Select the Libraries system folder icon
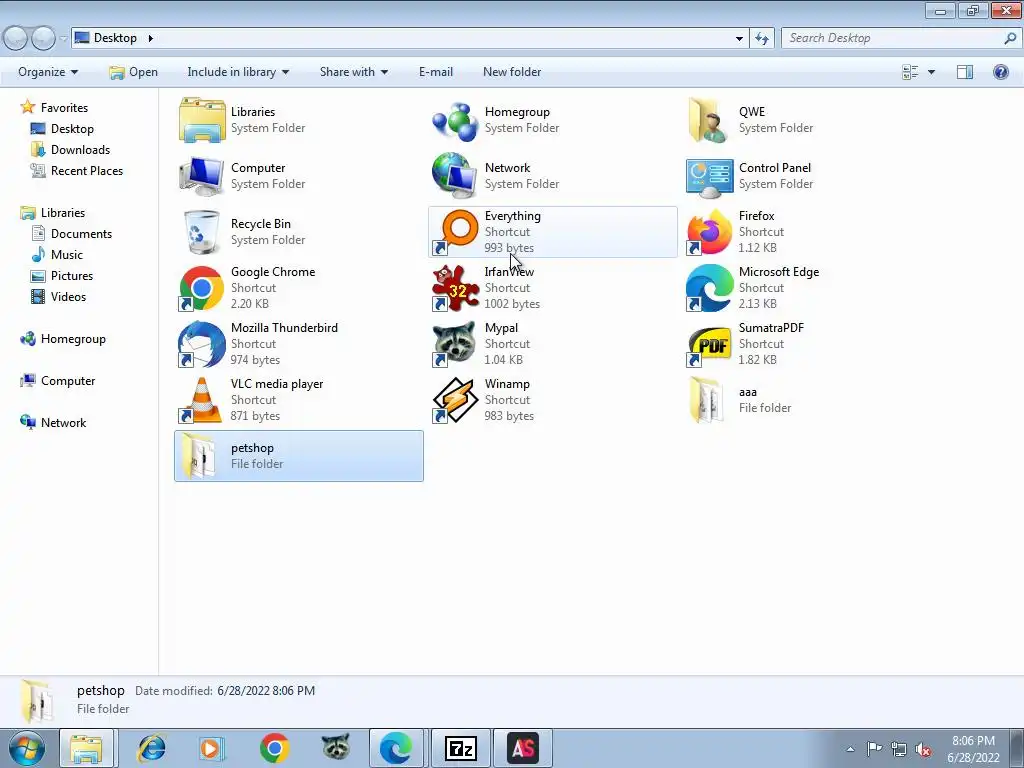Image resolution: width=1024 pixels, height=768 pixels. pyautogui.click(x=202, y=120)
